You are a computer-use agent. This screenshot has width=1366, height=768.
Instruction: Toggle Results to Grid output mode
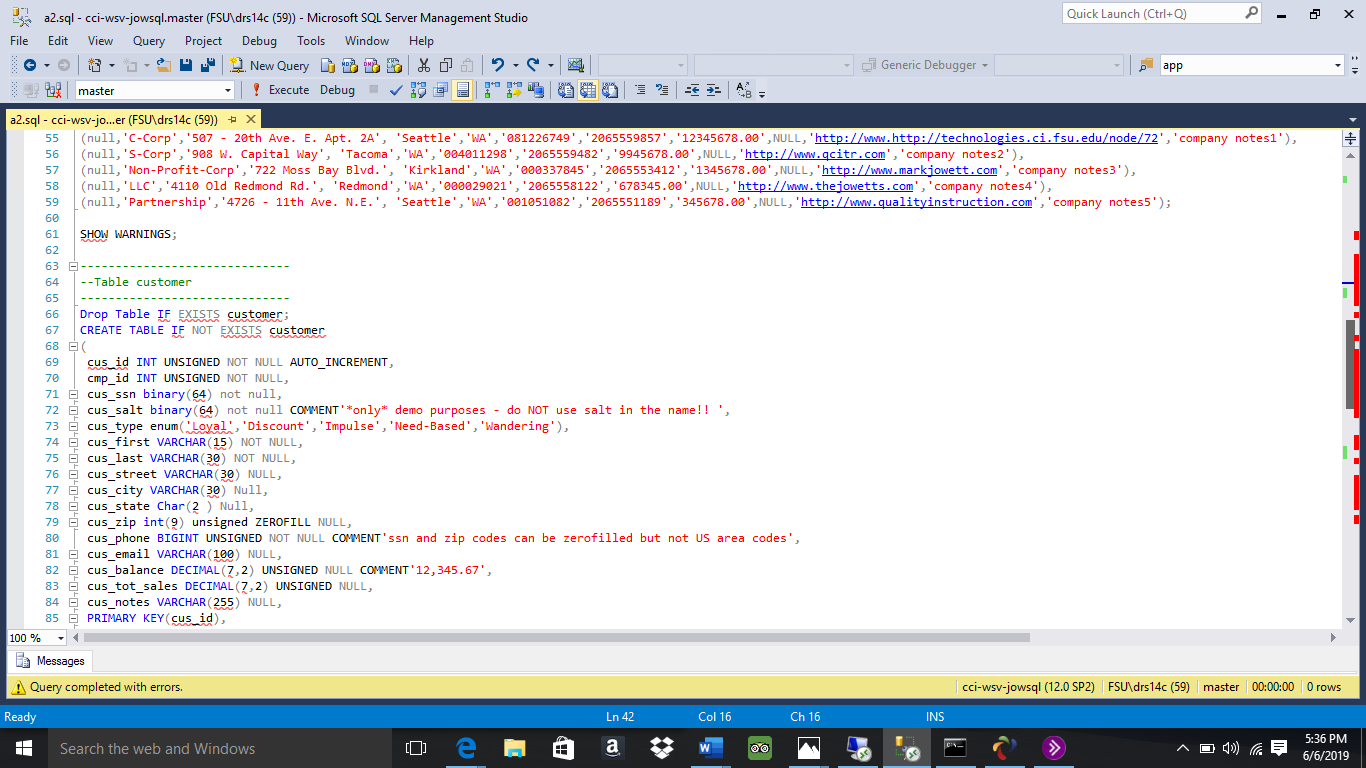click(587, 90)
